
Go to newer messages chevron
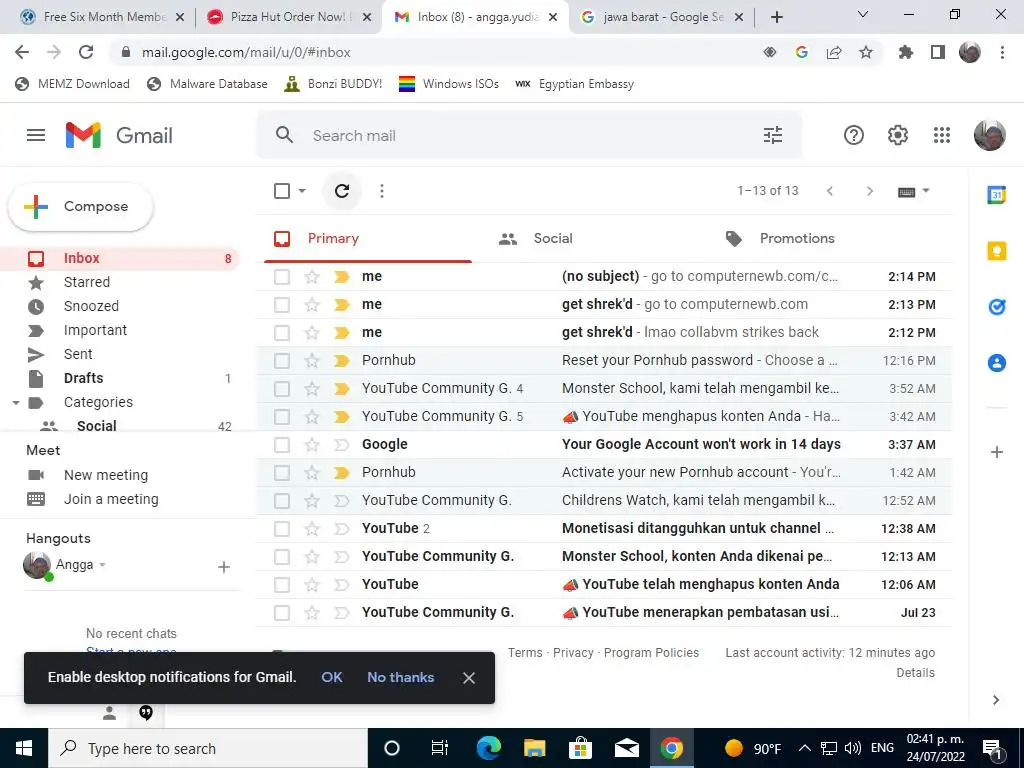tap(830, 191)
